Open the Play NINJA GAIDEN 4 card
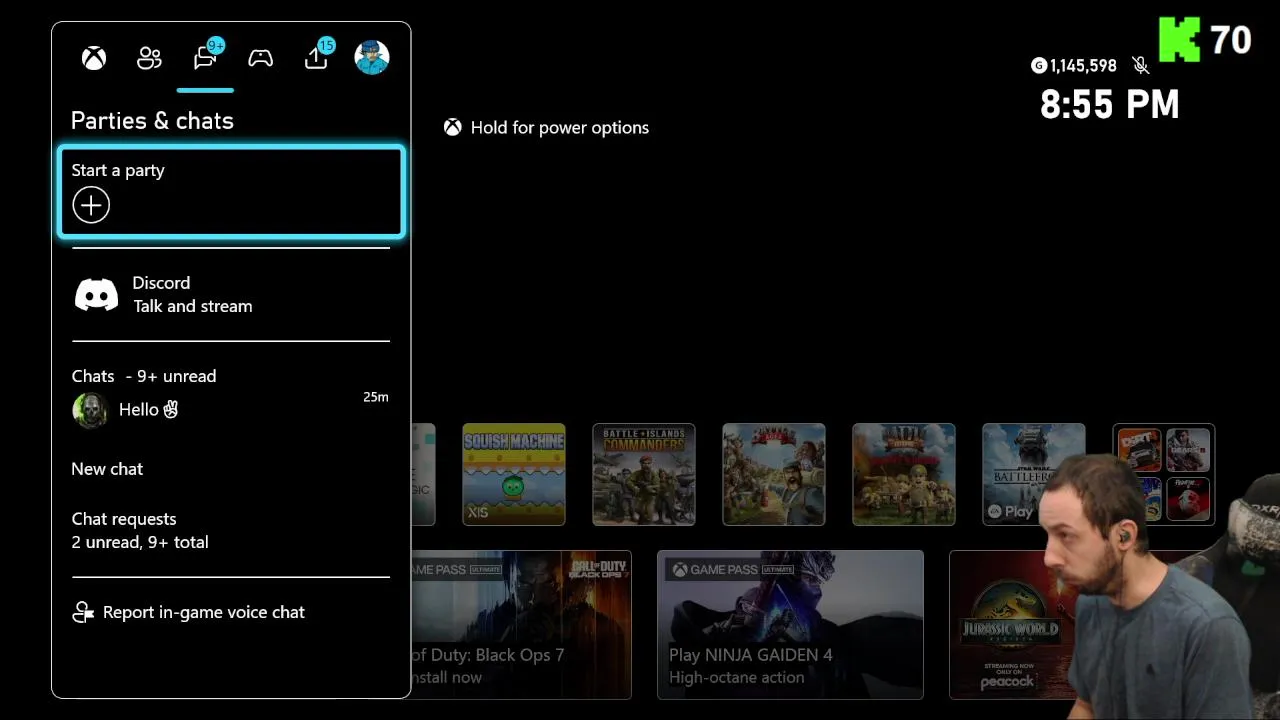 click(790, 625)
